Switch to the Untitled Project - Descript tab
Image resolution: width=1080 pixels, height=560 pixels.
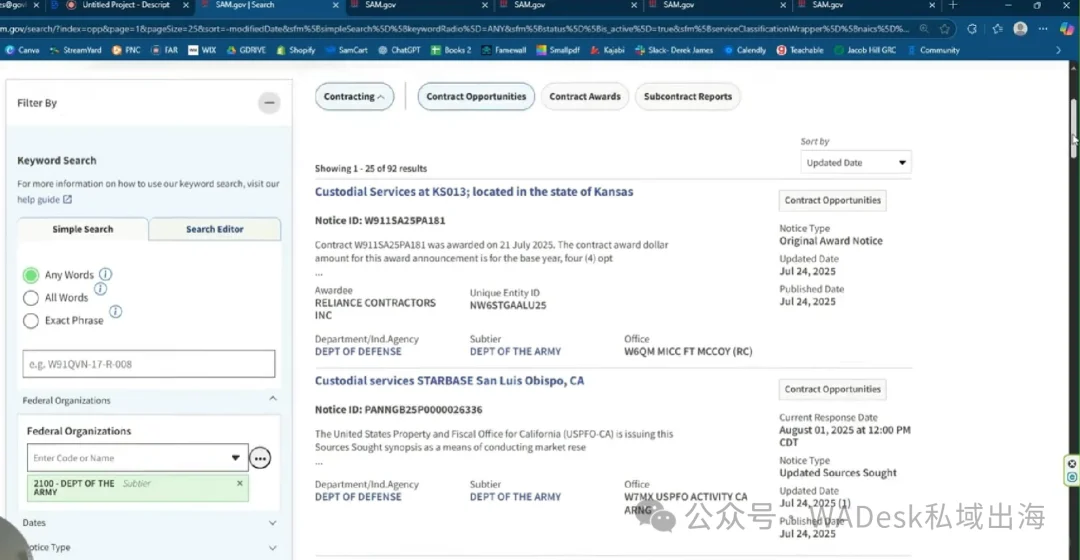[x=125, y=5]
